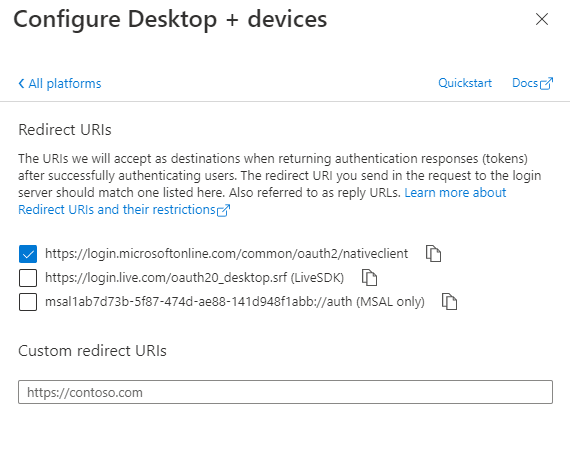Follow the 'Learn more about' link

(x=455, y=192)
